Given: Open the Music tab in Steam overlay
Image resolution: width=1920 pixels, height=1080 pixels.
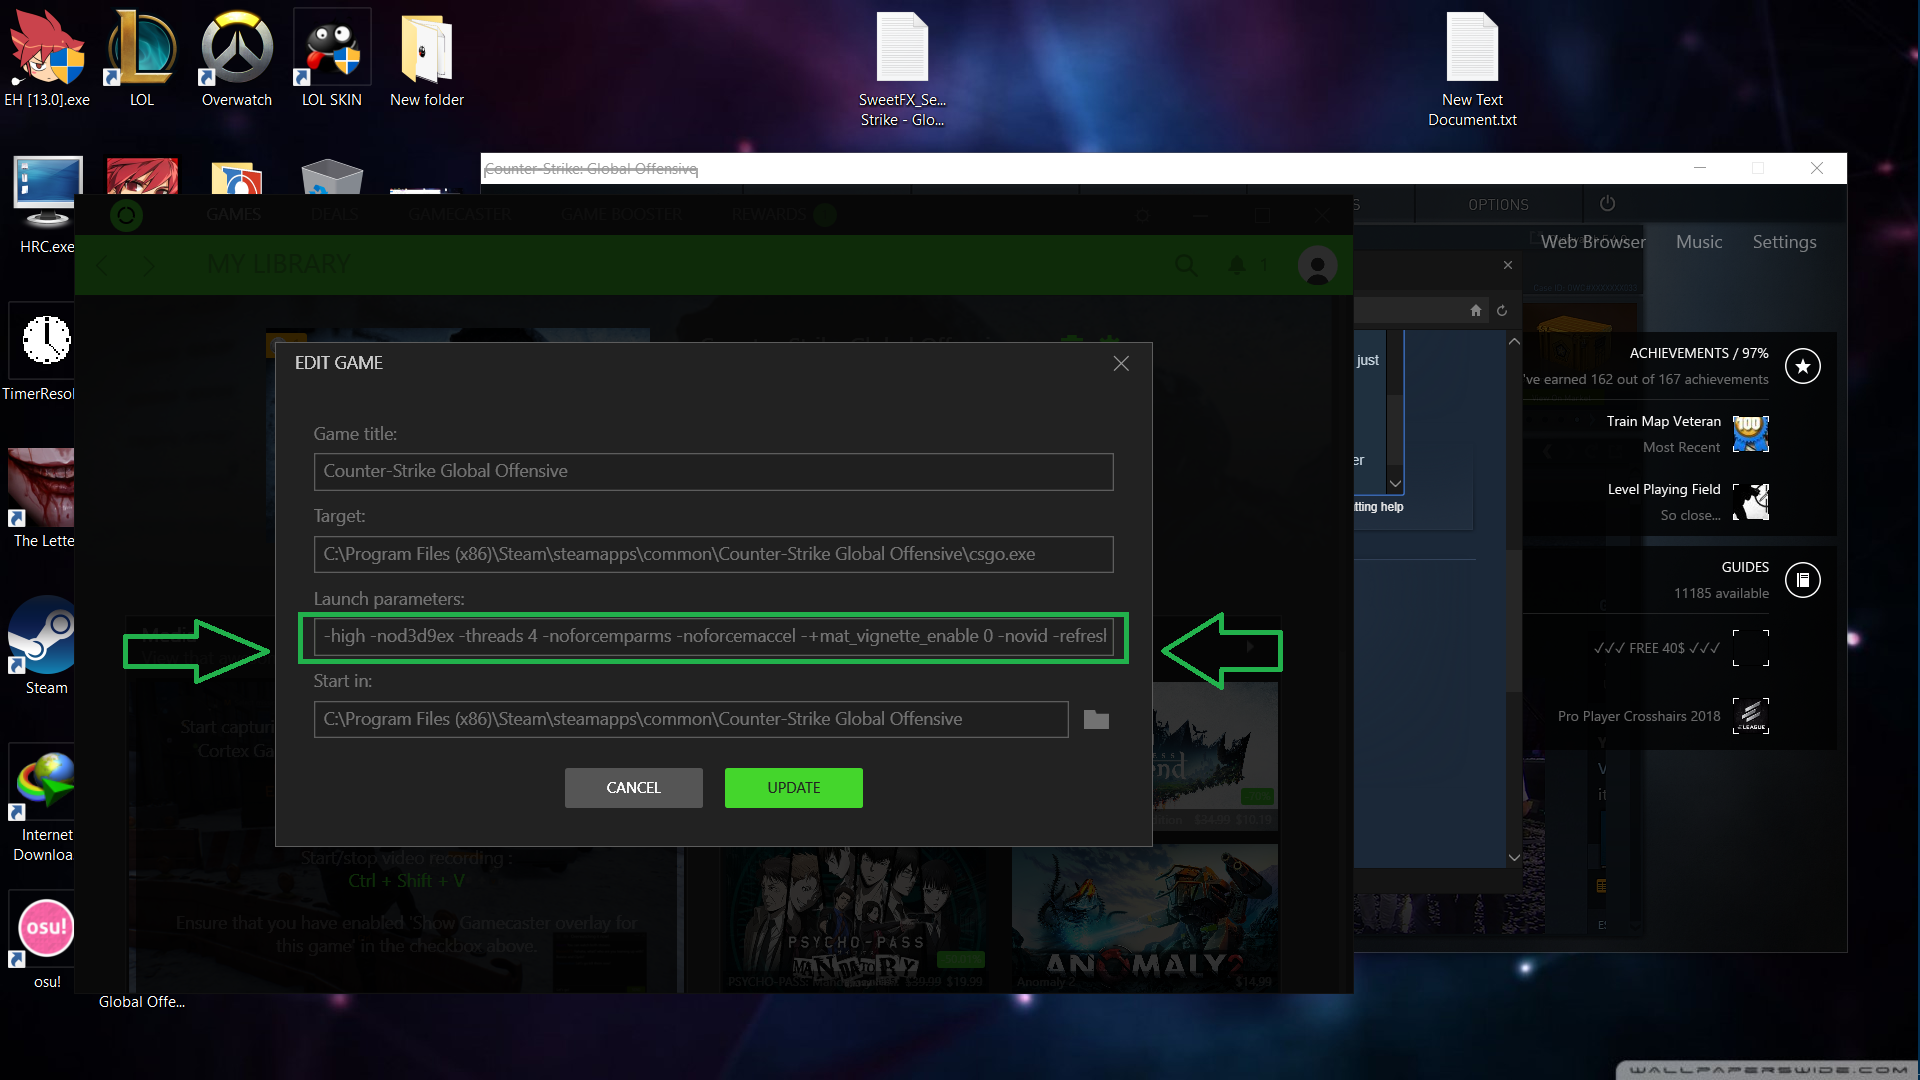Looking at the screenshot, I should (x=1699, y=242).
